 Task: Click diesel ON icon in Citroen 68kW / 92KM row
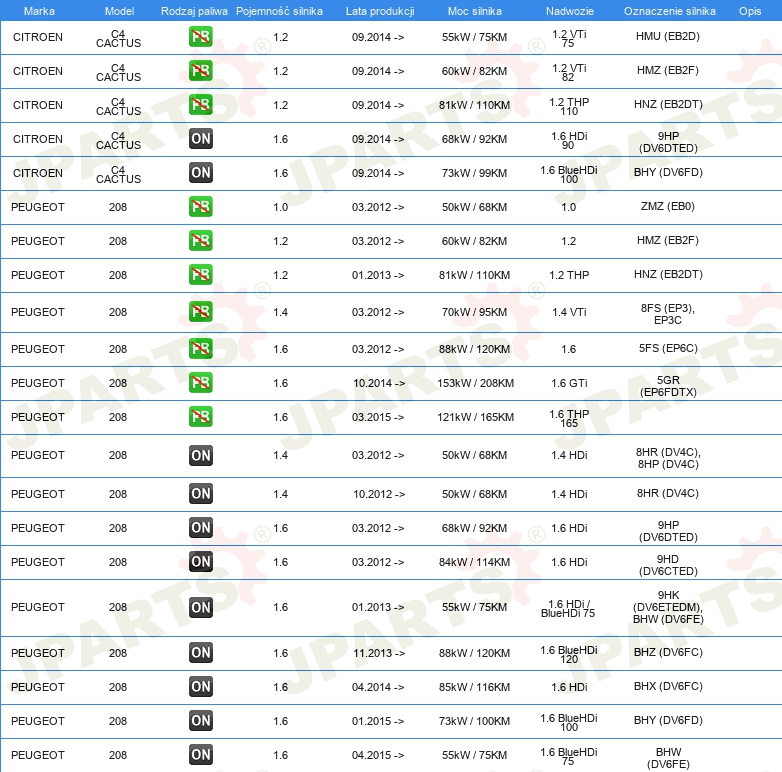(x=200, y=139)
